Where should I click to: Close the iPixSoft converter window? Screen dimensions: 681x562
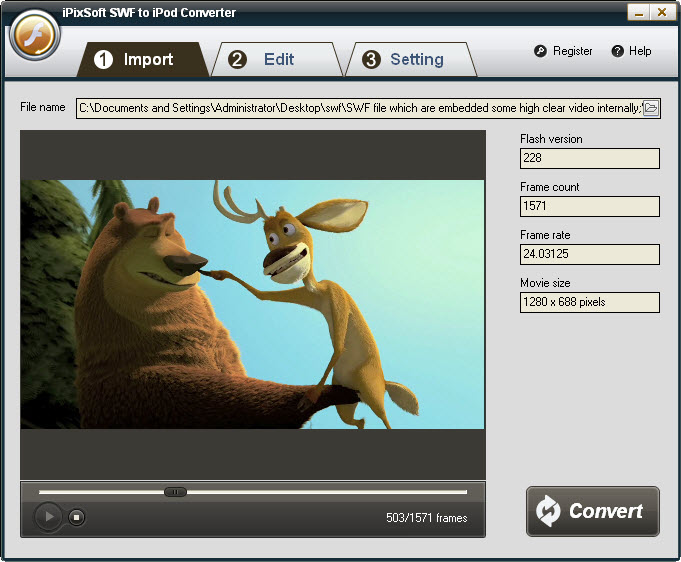(x=662, y=13)
